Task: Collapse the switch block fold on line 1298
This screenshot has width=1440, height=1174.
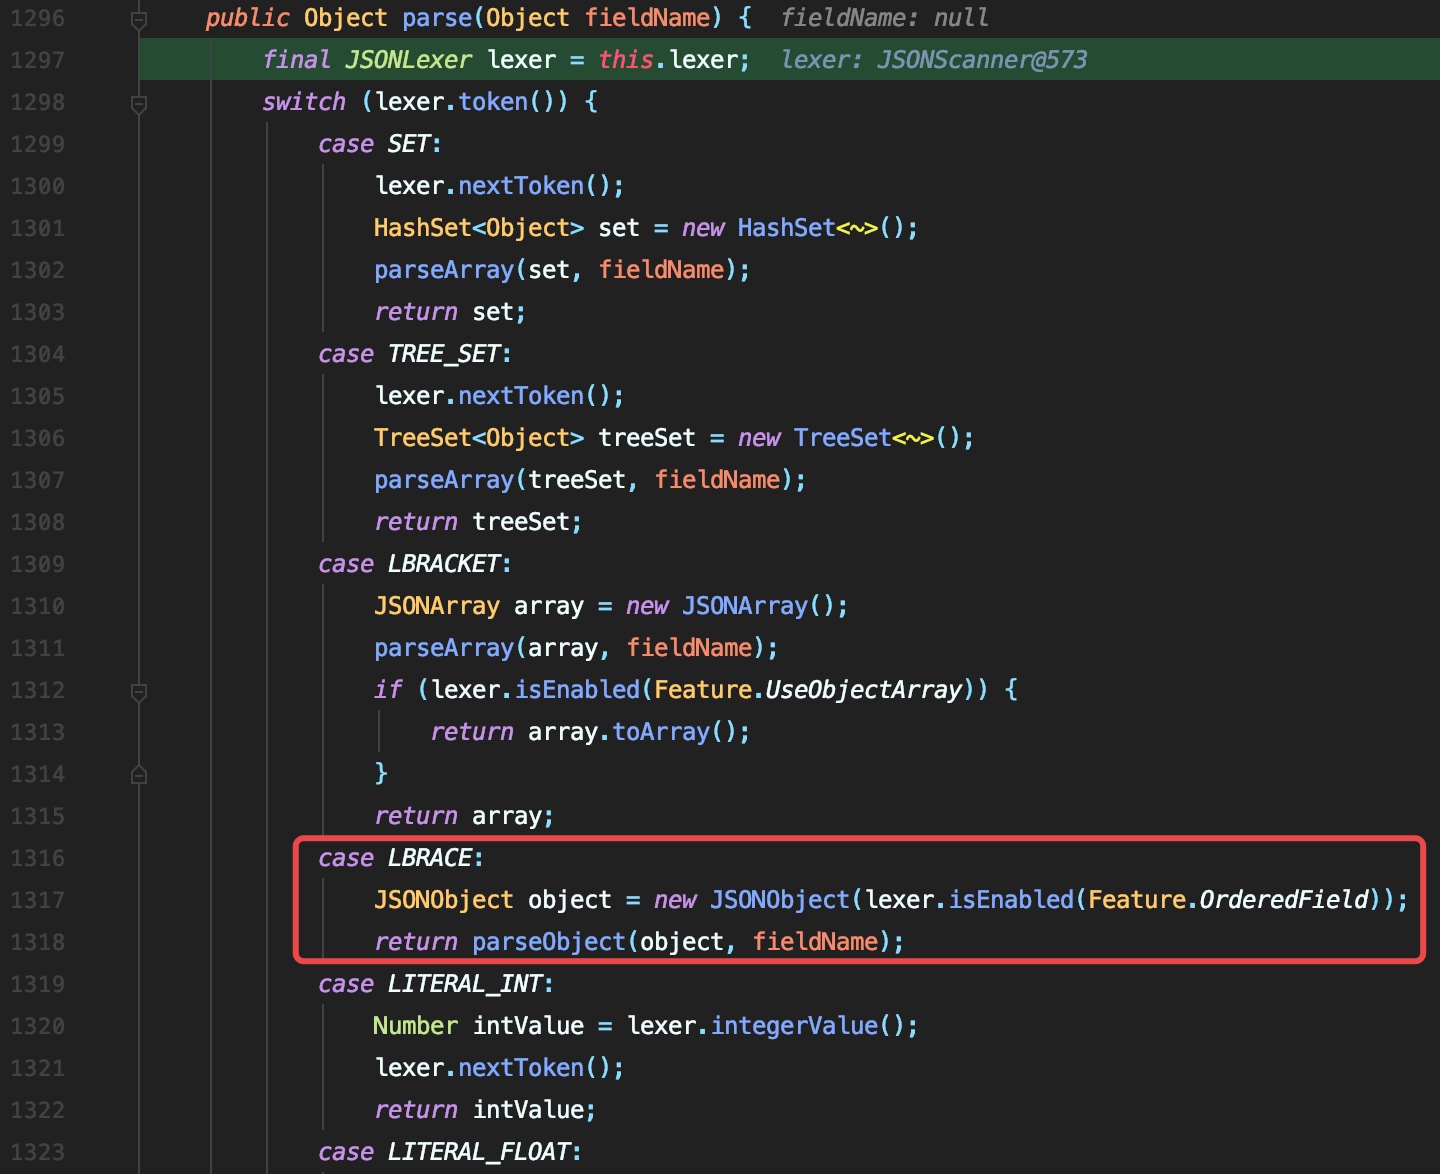Action: click(139, 103)
